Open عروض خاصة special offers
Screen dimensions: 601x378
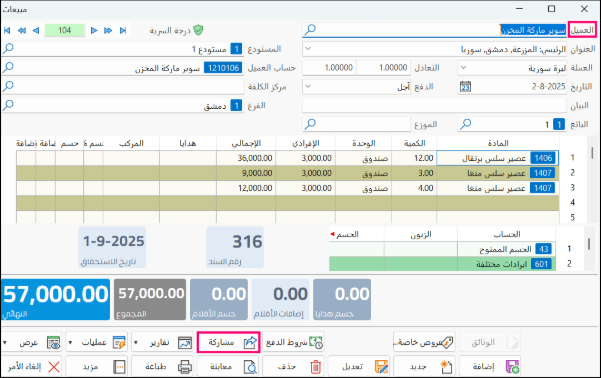(x=424, y=342)
